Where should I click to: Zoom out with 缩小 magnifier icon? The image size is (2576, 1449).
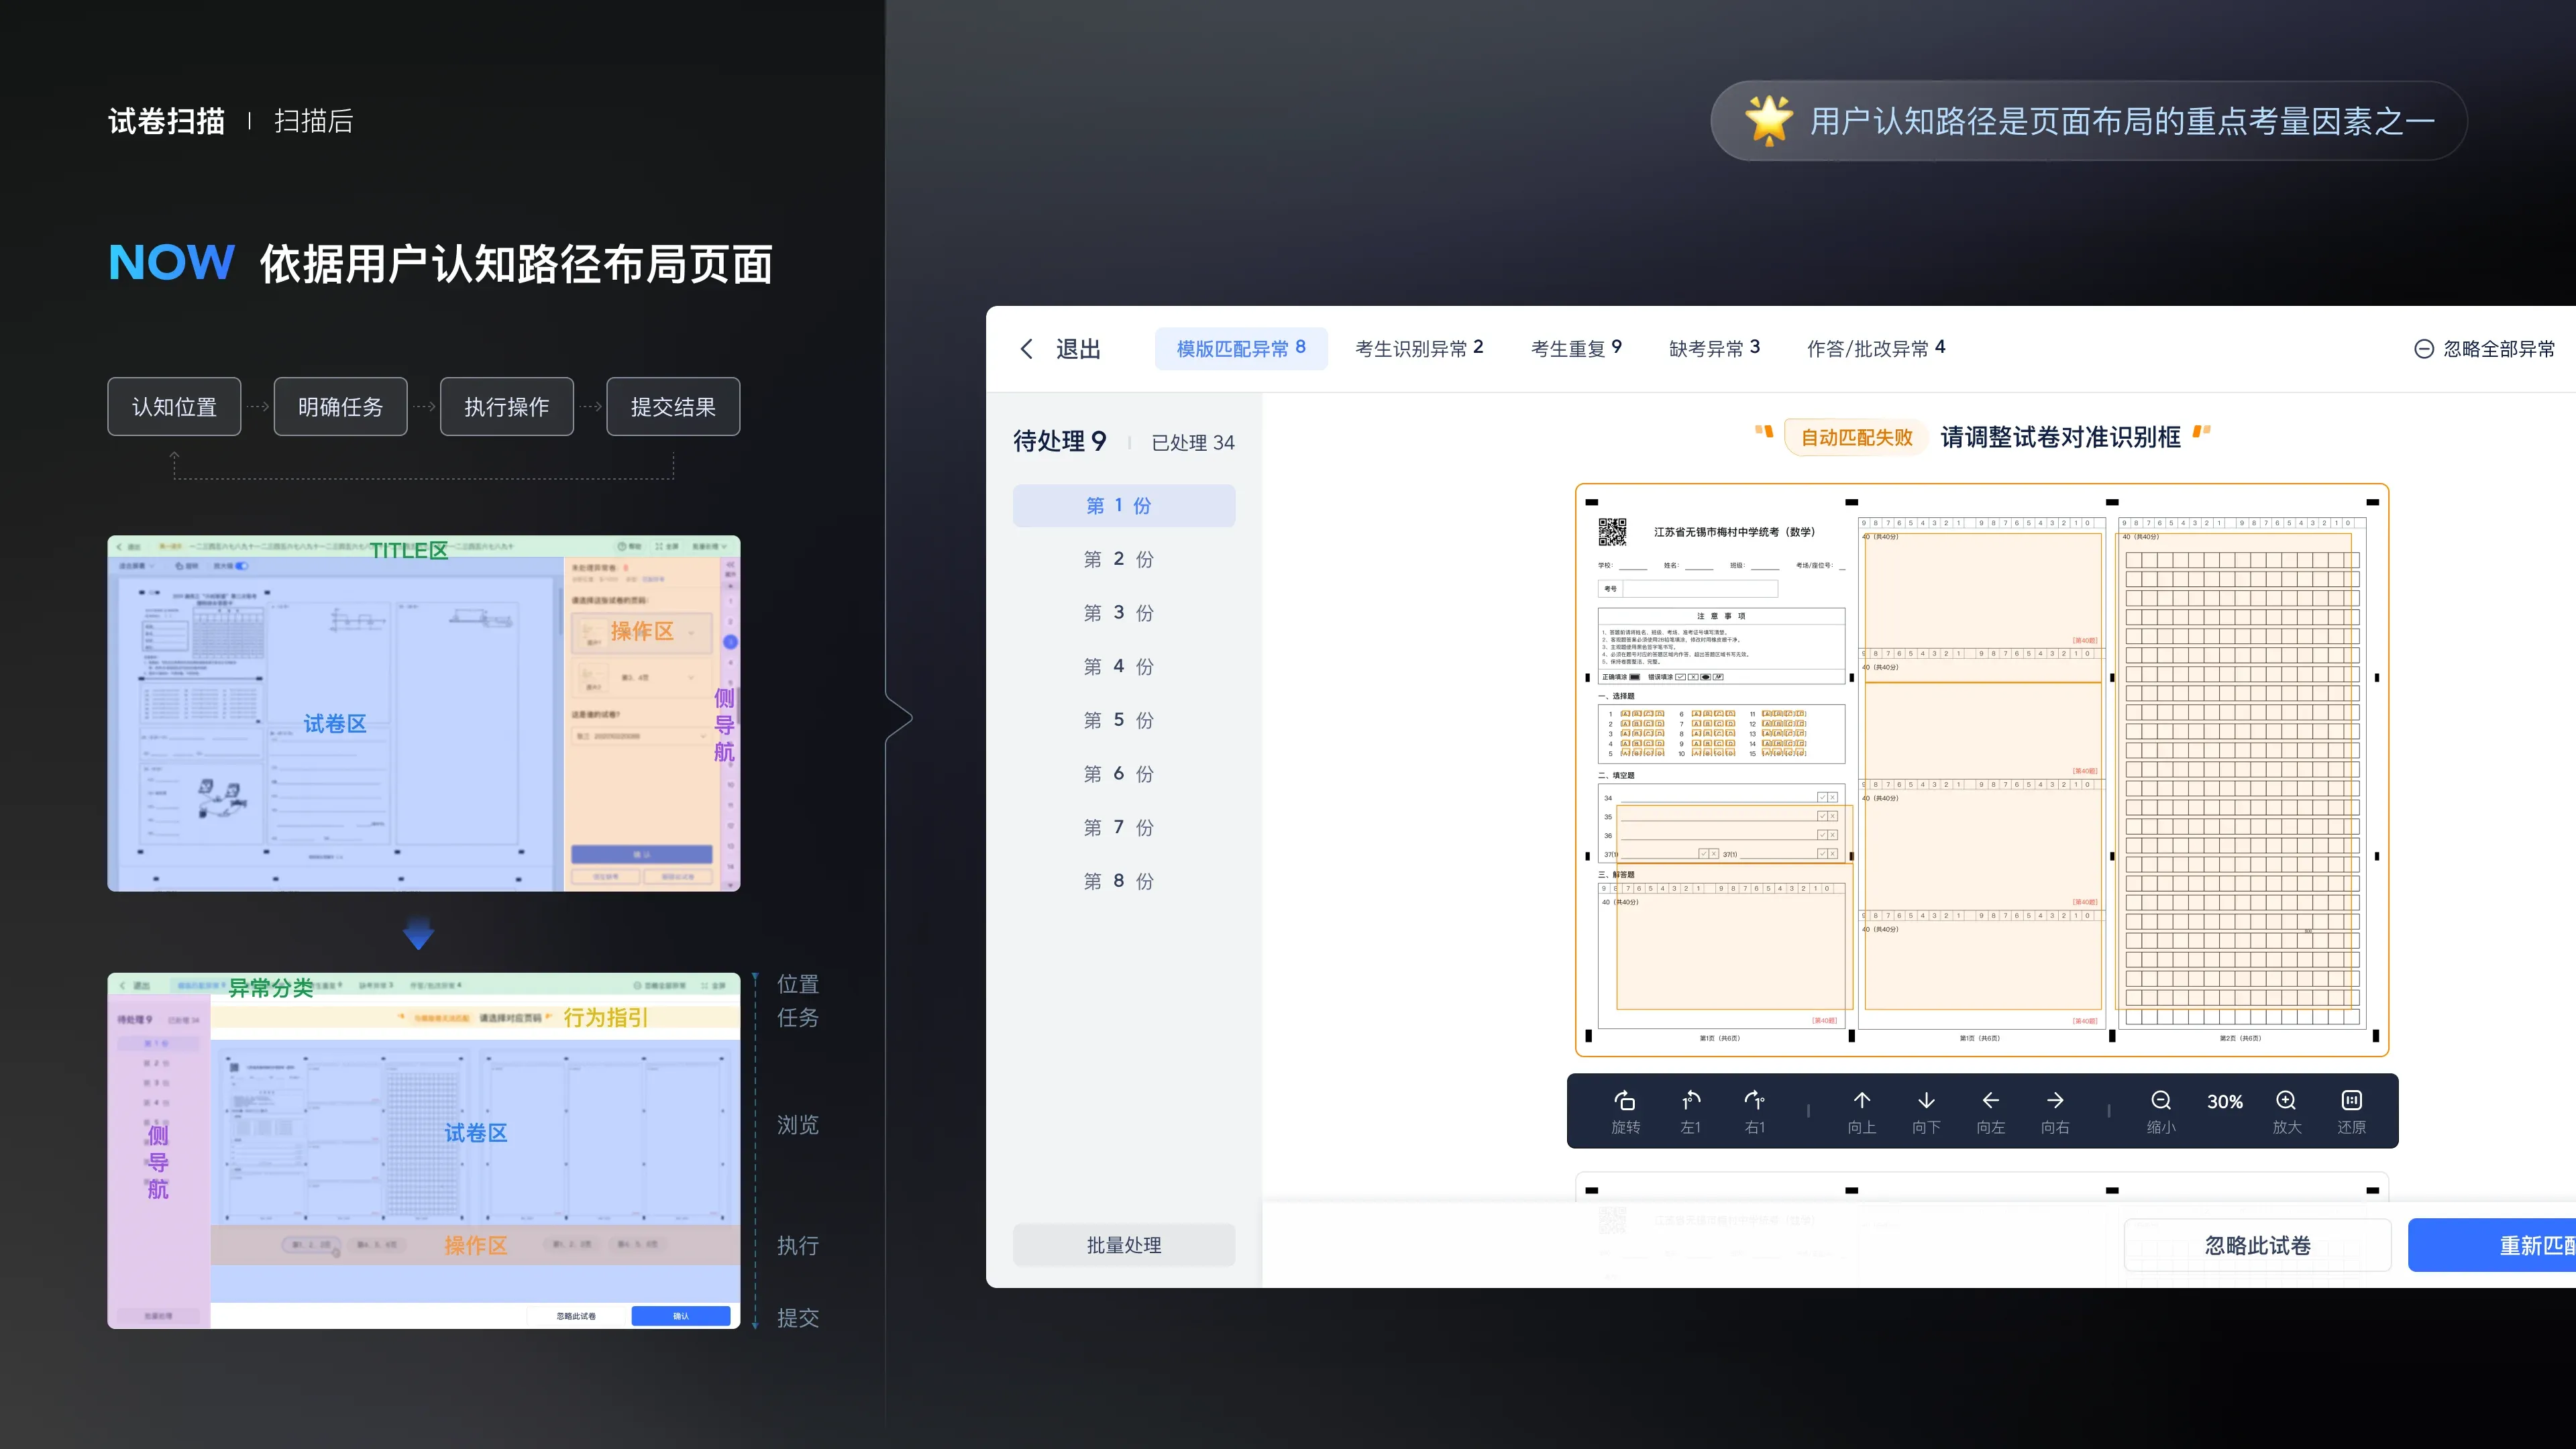point(2161,1101)
